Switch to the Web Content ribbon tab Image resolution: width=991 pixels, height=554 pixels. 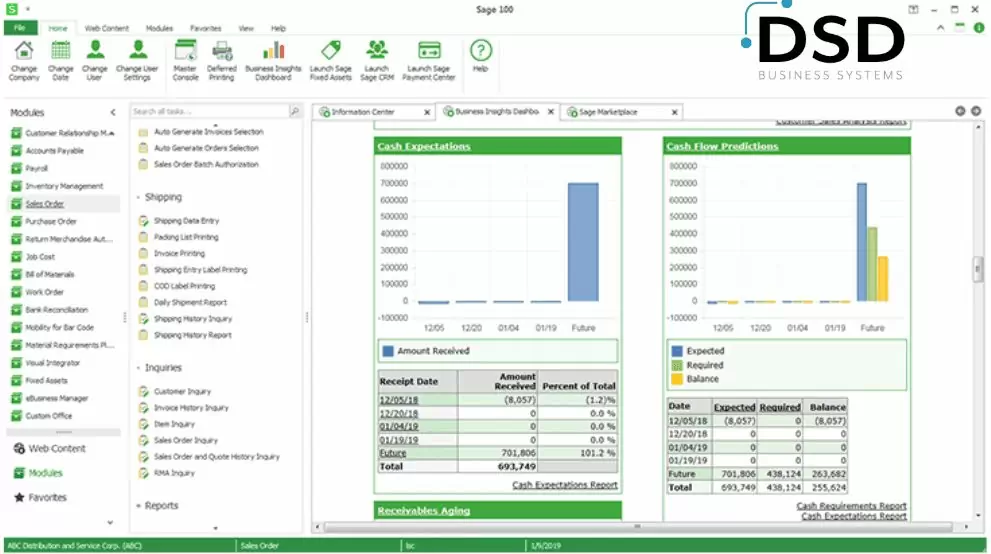(x=106, y=28)
